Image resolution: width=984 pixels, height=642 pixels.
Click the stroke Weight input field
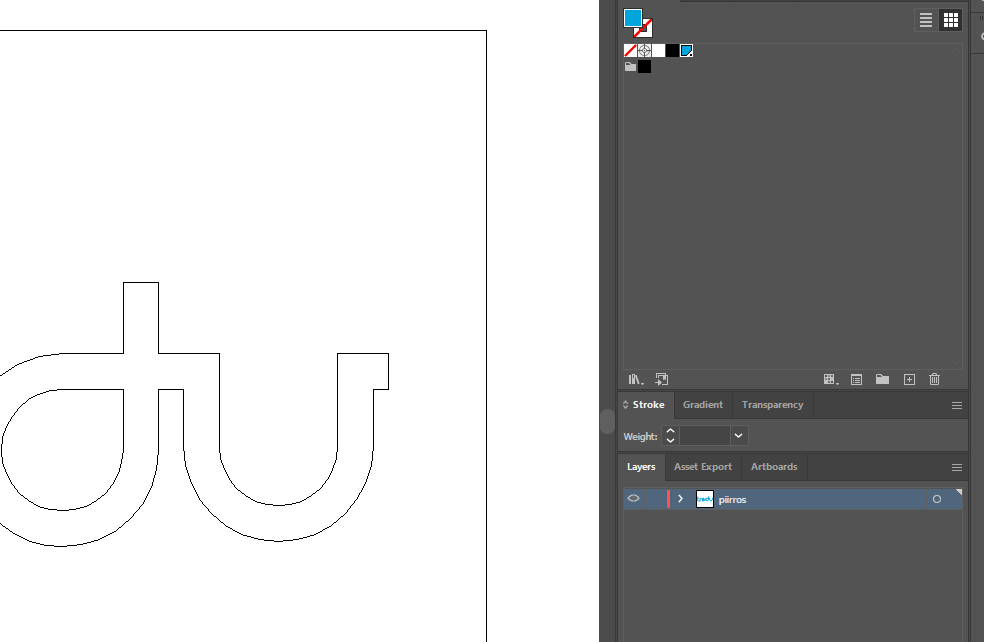point(704,436)
